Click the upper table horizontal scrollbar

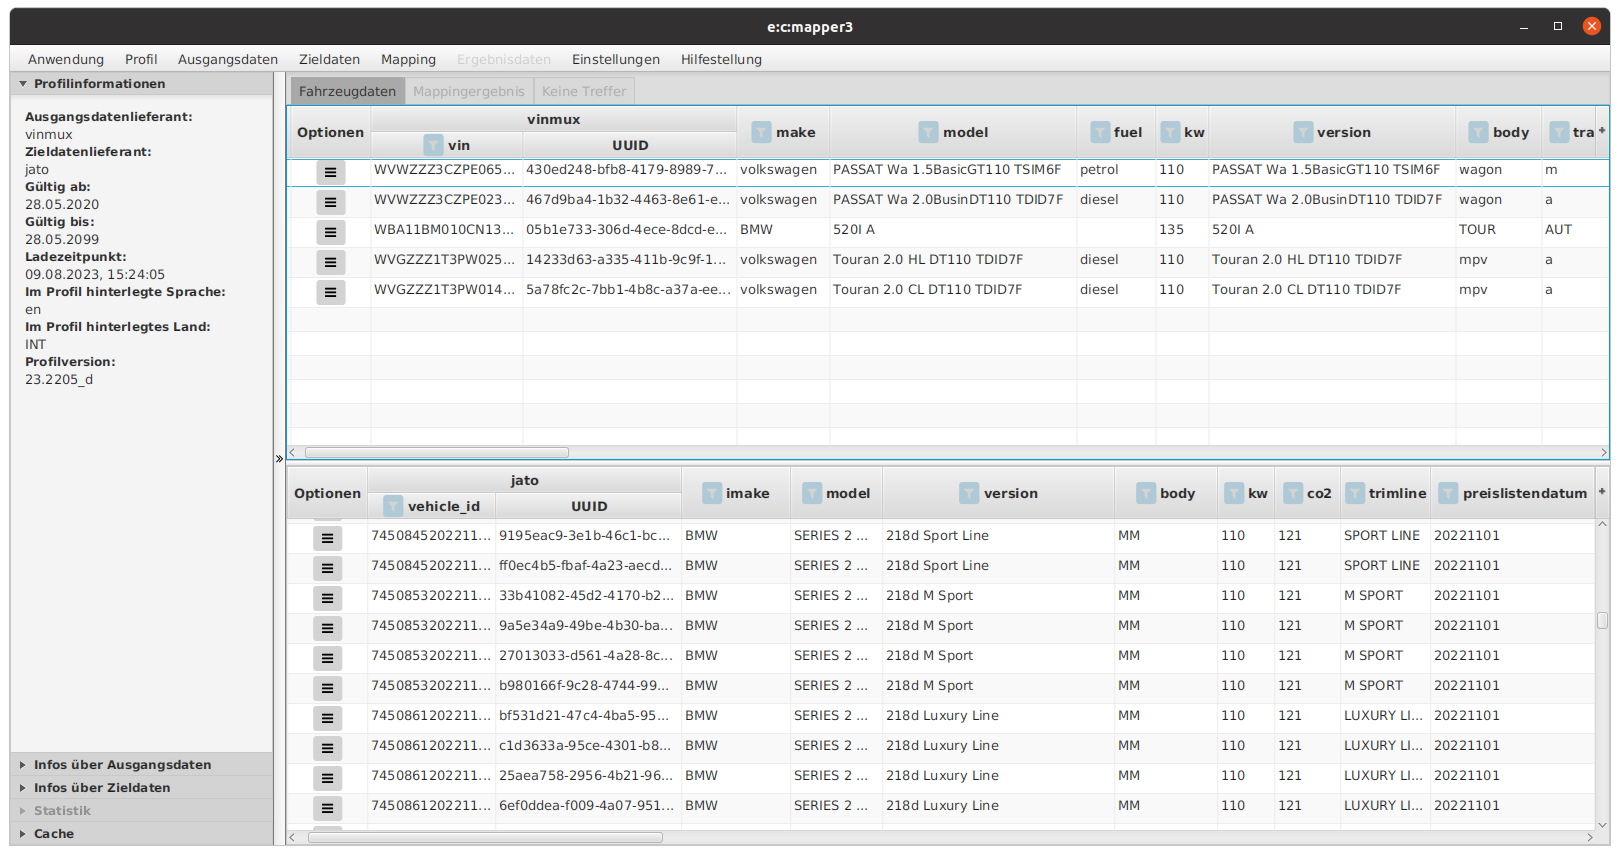[x=437, y=452]
